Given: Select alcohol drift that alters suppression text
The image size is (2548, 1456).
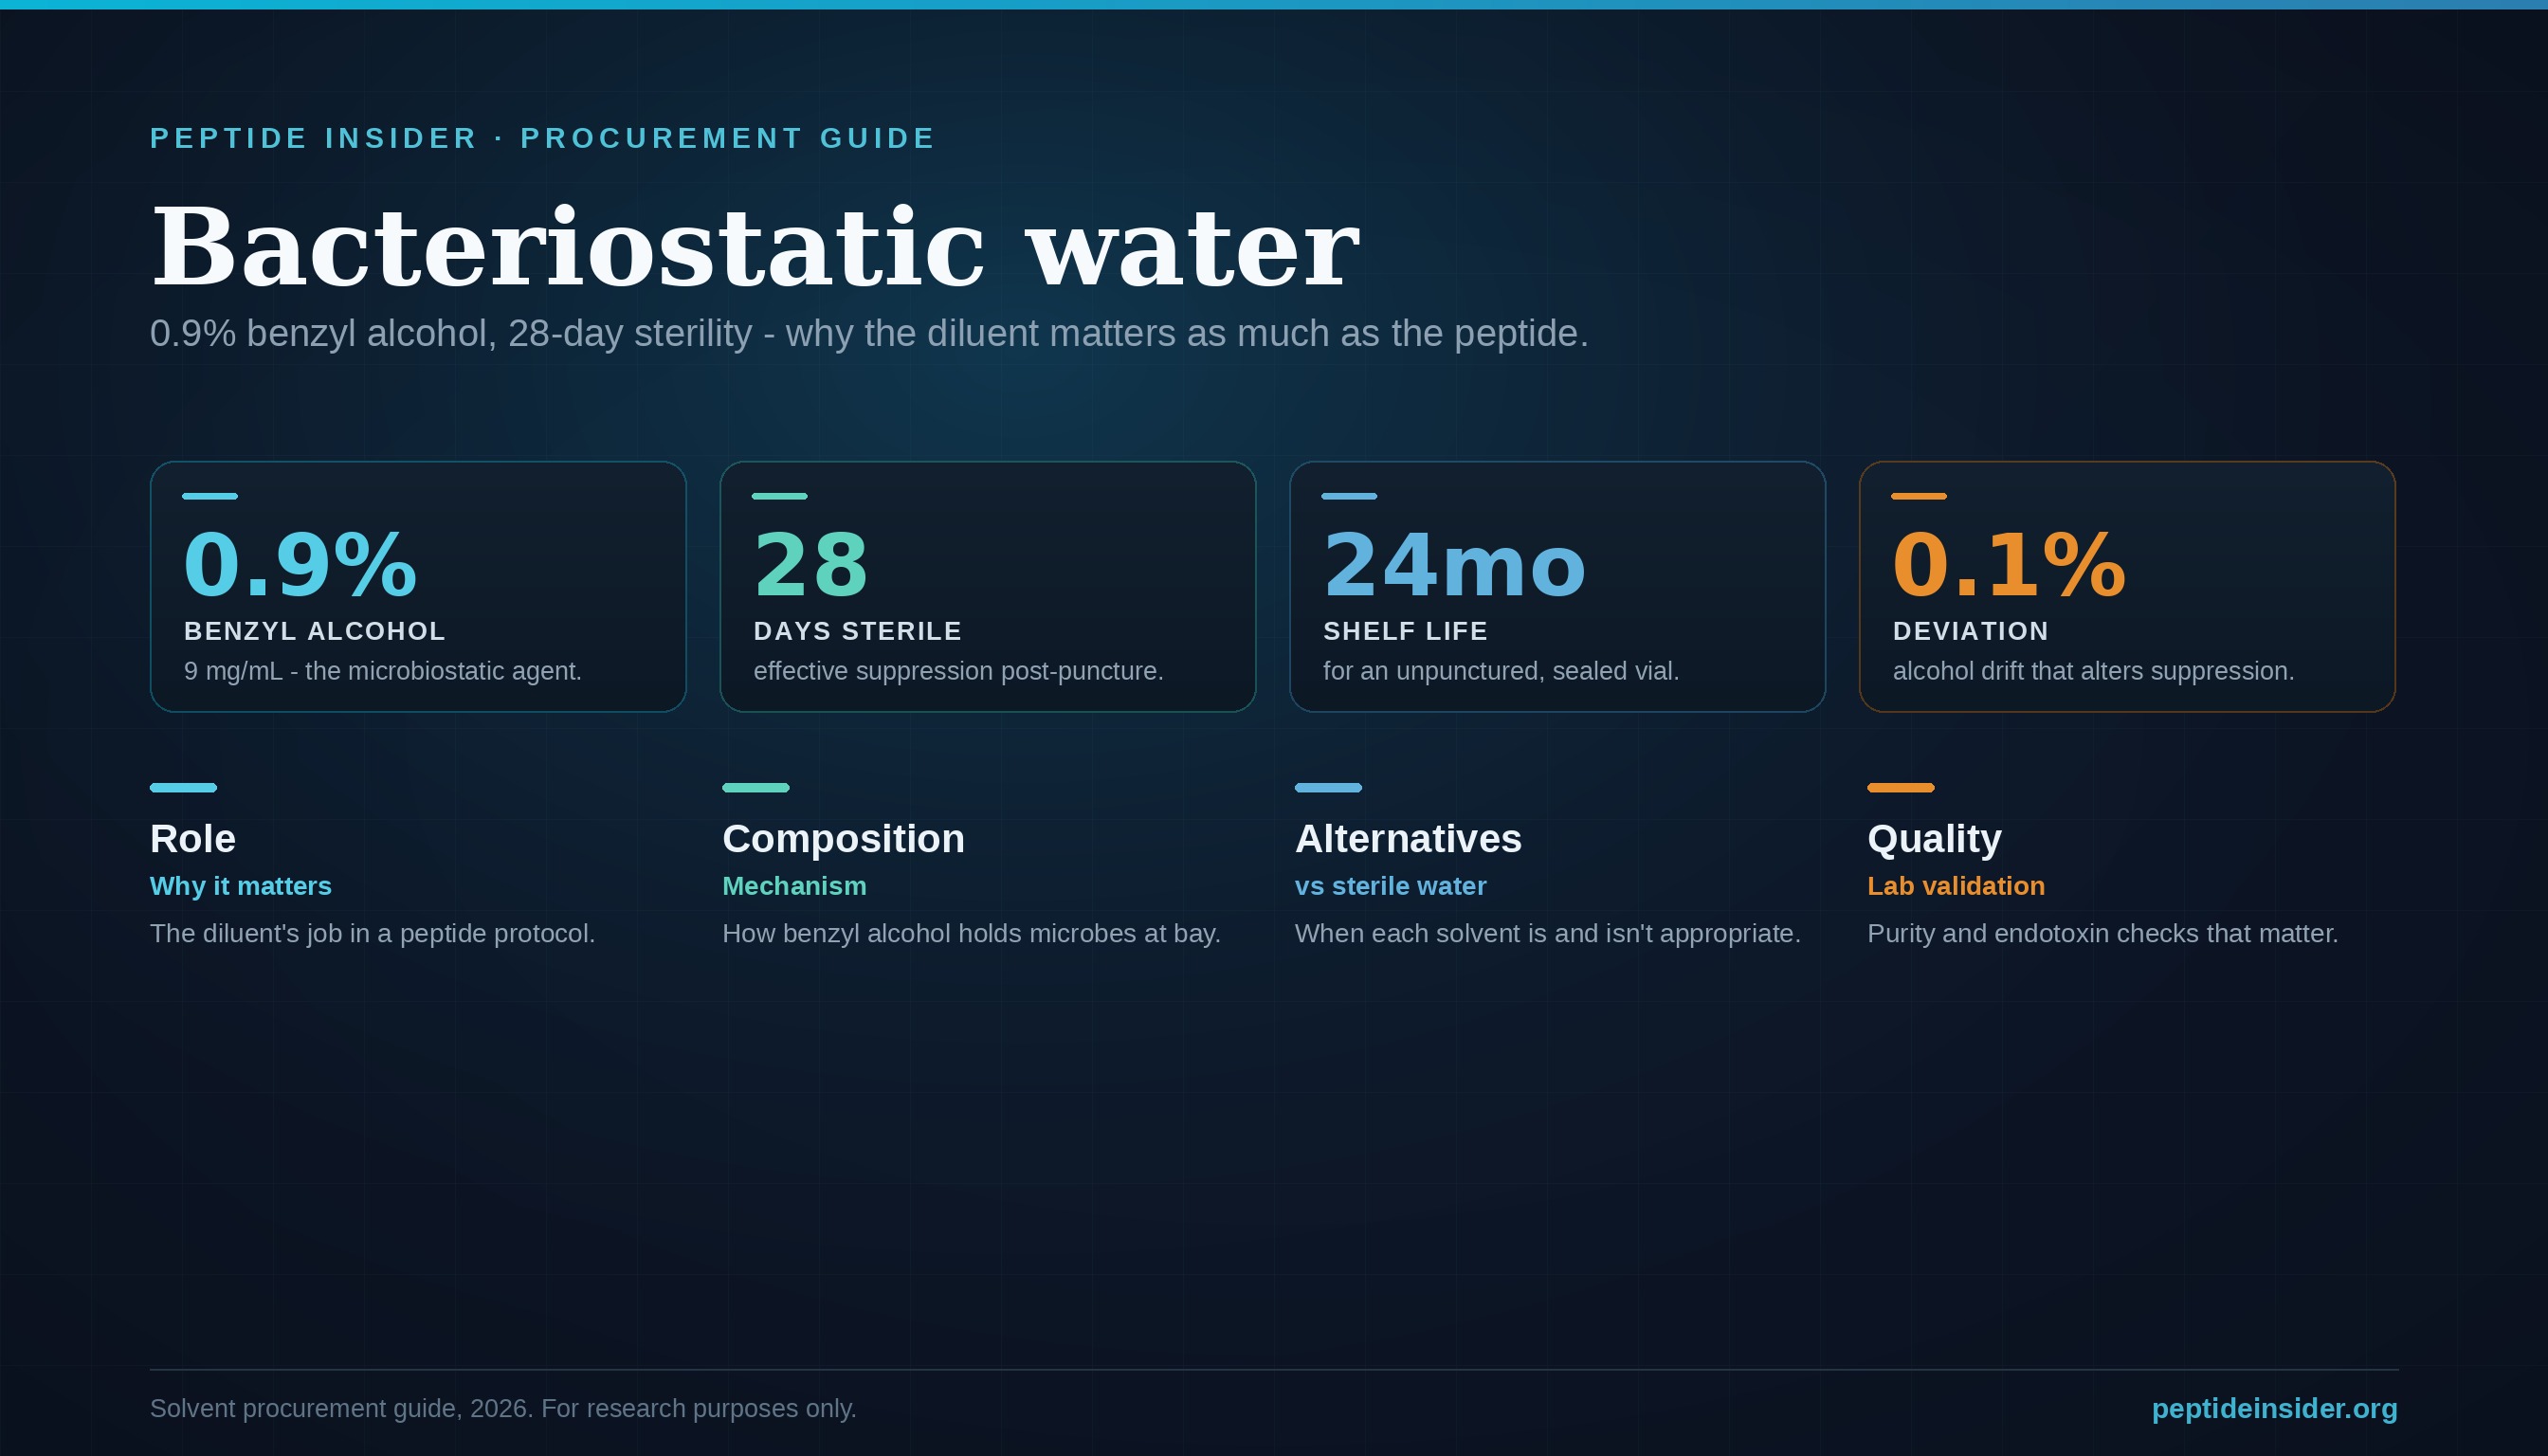Looking at the screenshot, I should coord(2093,671).
